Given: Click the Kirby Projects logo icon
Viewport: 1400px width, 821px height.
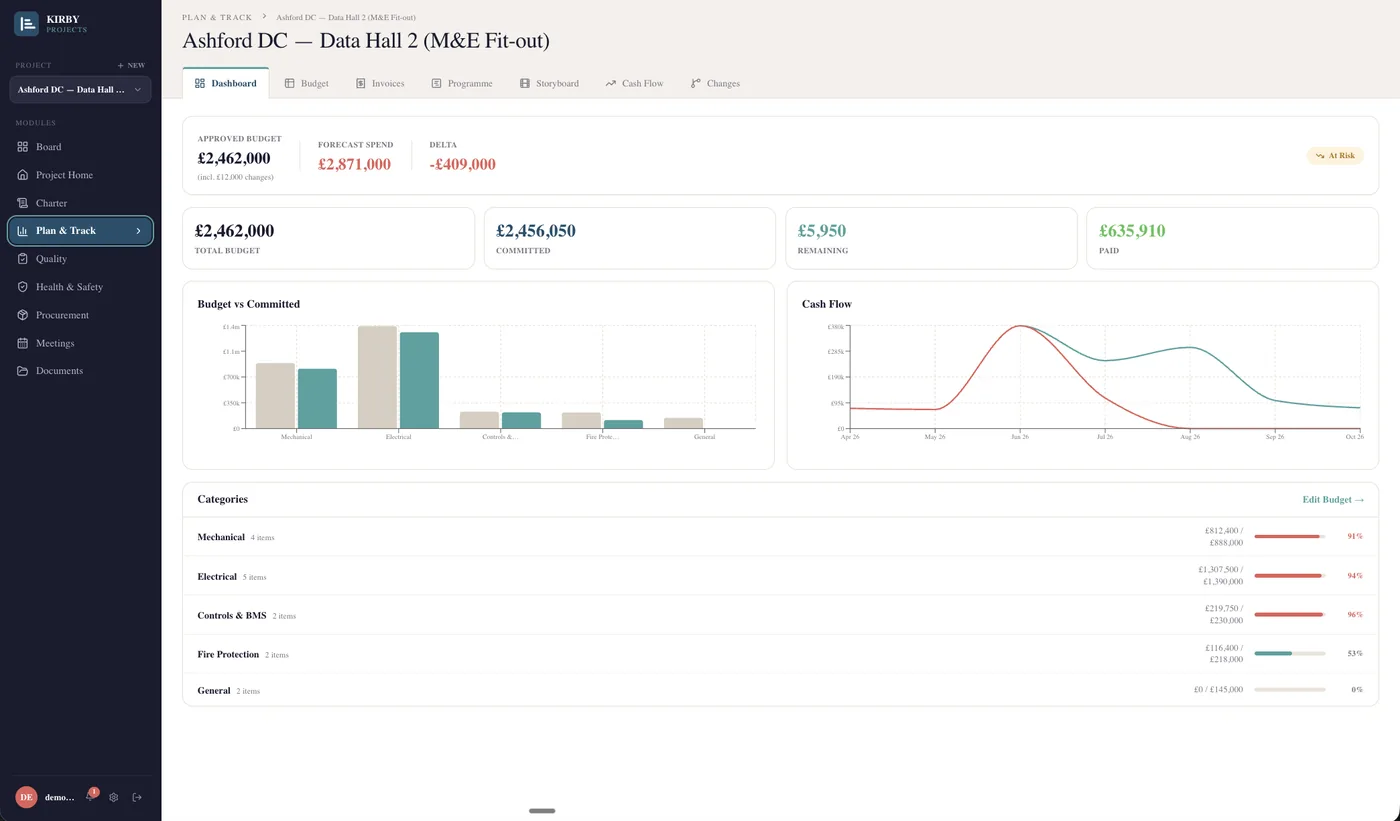Looking at the screenshot, I should pyautogui.click(x=26, y=23).
